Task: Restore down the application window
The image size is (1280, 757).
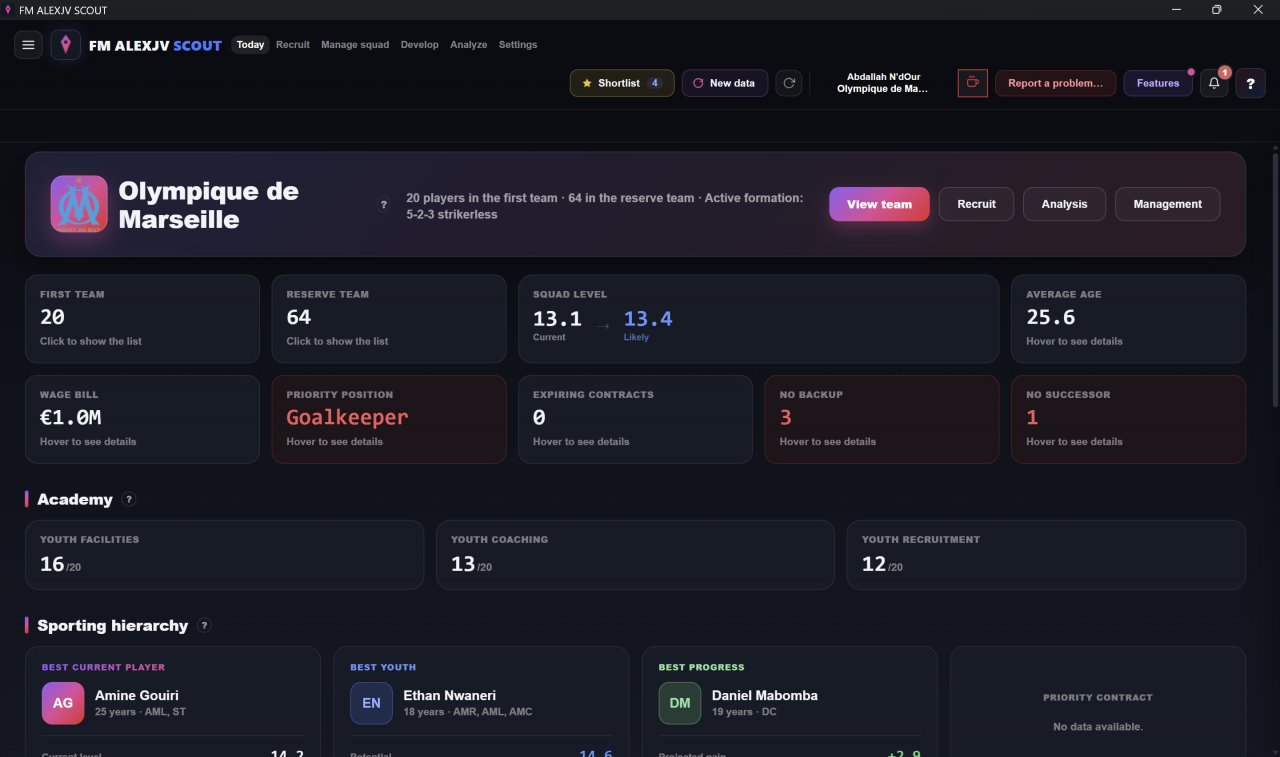Action: click(x=1217, y=10)
